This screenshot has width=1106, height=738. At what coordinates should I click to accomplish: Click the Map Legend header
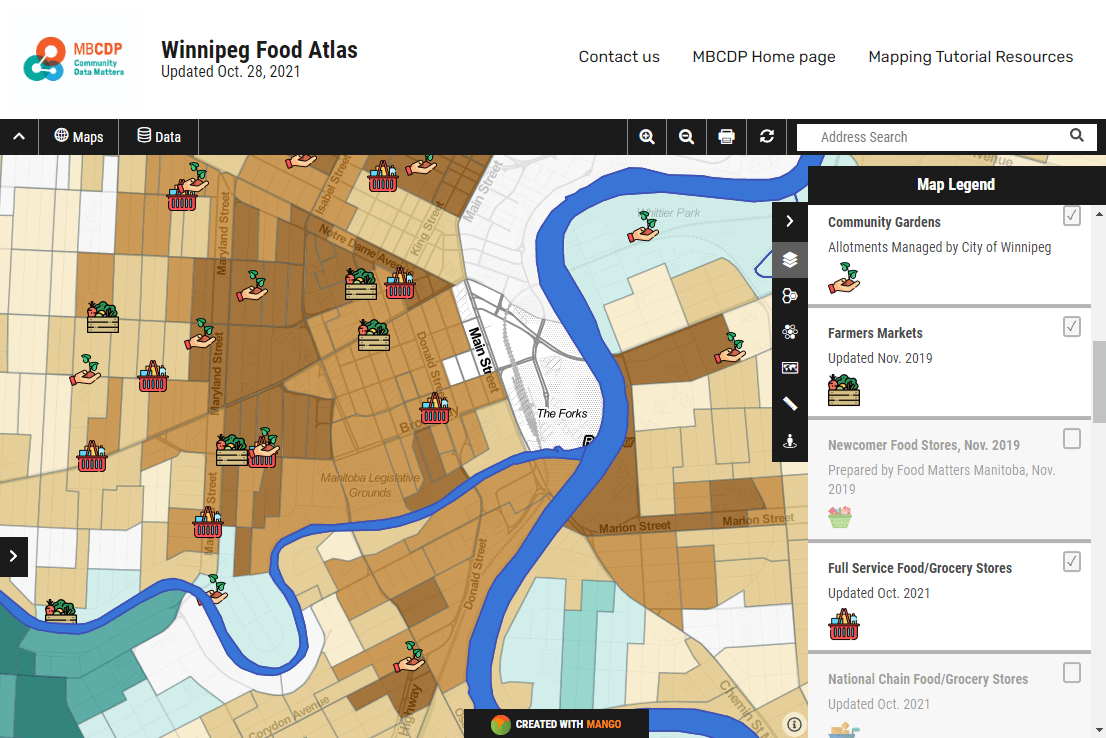[x=956, y=185]
